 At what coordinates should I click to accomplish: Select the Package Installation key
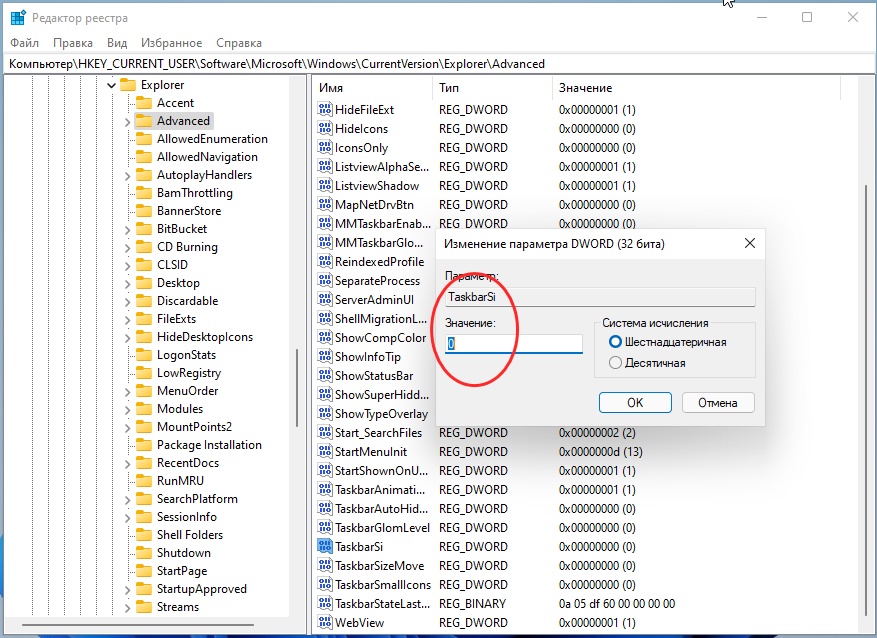pos(209,445)
